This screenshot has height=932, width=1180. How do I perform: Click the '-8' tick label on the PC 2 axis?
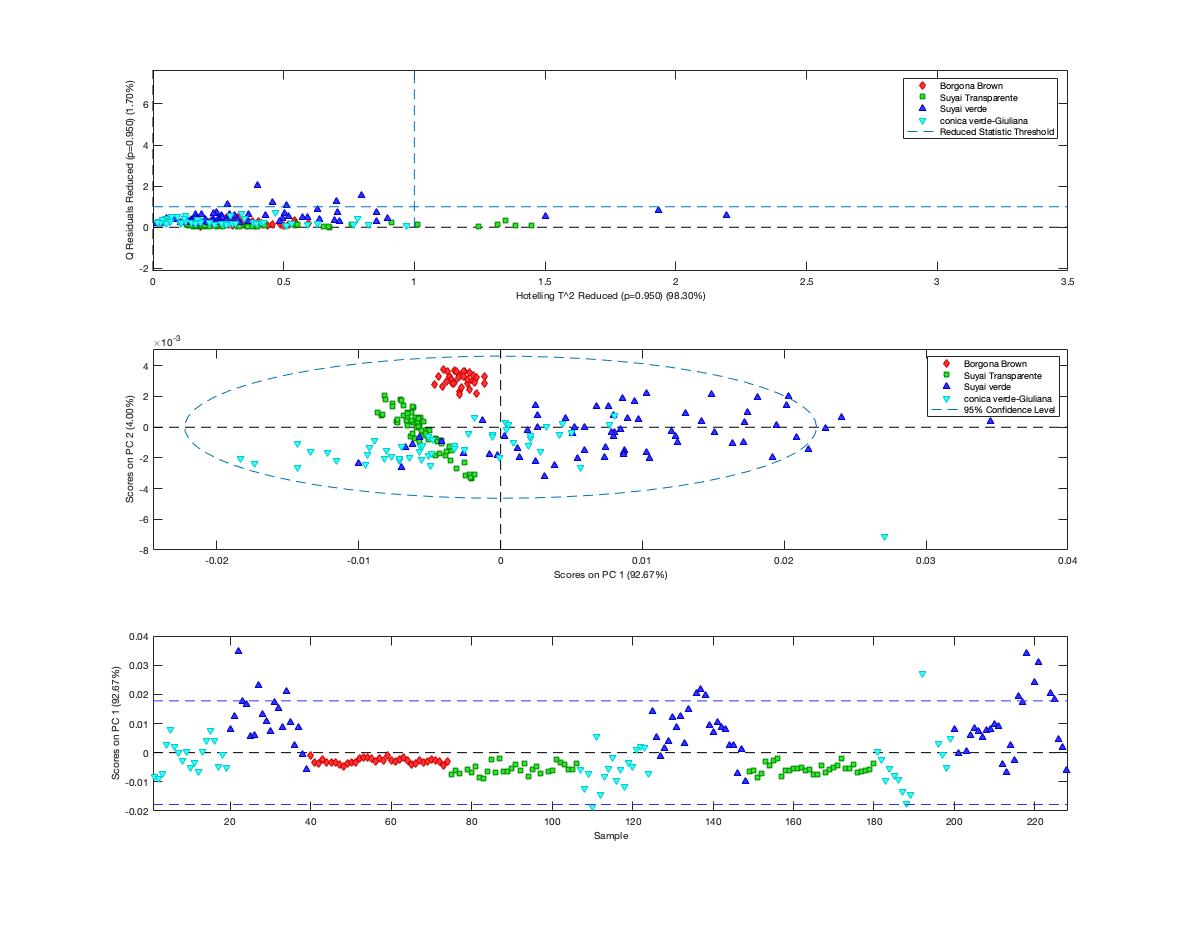click(143, 550)
